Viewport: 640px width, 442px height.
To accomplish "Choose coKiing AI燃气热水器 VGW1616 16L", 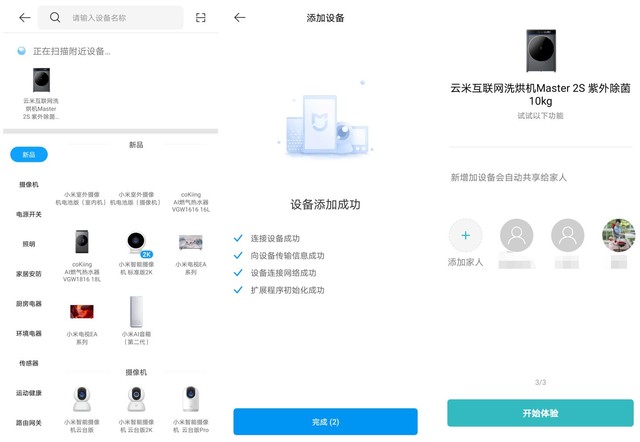I will click(x=191, y=202).
